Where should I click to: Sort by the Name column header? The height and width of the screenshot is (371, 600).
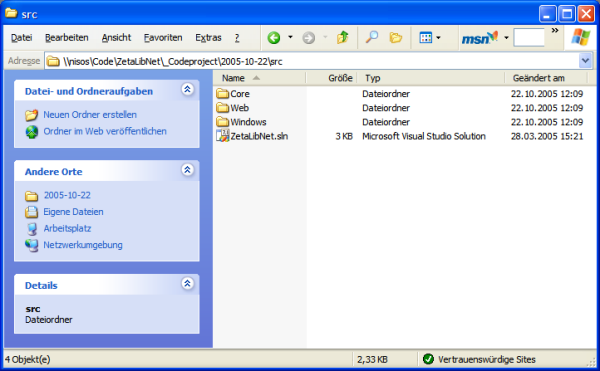pos(259,78)
